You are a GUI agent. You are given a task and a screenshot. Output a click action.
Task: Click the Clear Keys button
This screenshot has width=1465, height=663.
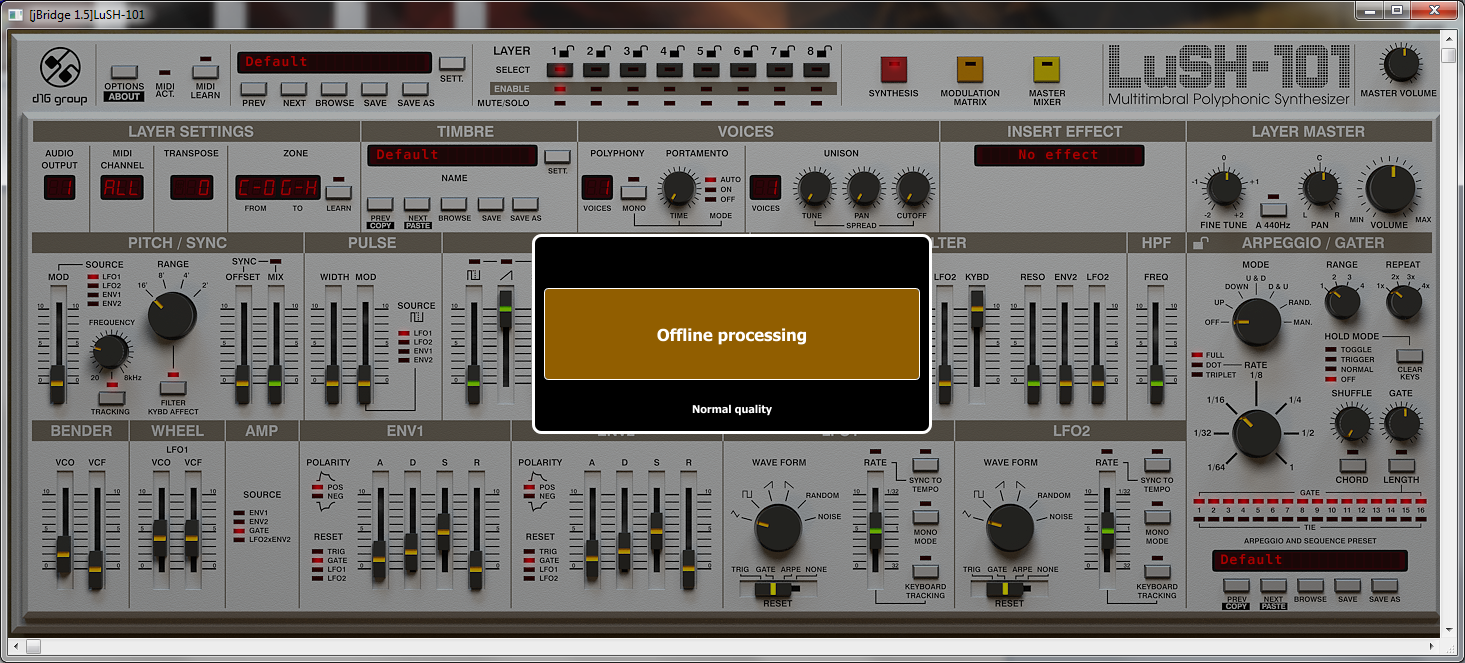click(x=1409, y=355)
